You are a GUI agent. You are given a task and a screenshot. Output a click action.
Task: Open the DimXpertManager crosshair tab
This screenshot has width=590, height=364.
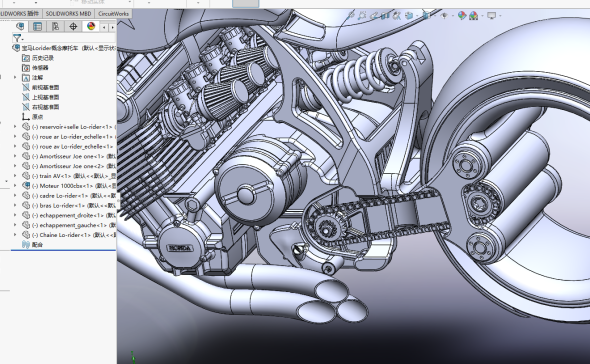73,26
